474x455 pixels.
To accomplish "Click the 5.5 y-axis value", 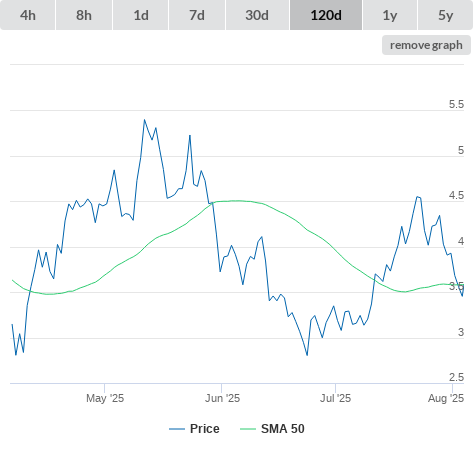I will [x=456, y=104].
